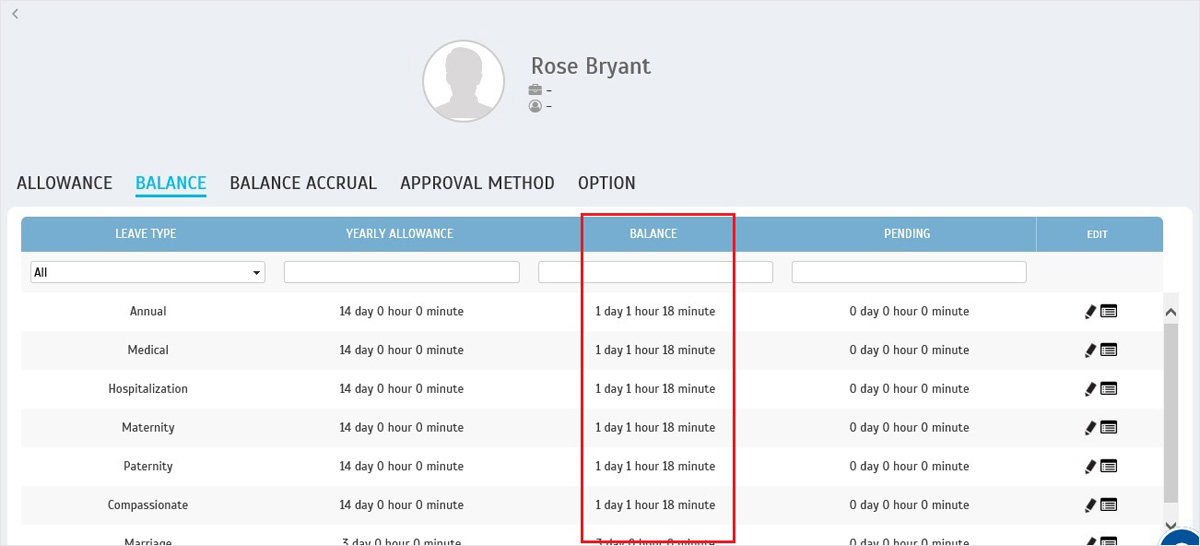Click Annual's '14 day 0 hour 0 minute' allowance
Image resolution: width=1200 pixels, height=546 pixels.
(401, 312)
